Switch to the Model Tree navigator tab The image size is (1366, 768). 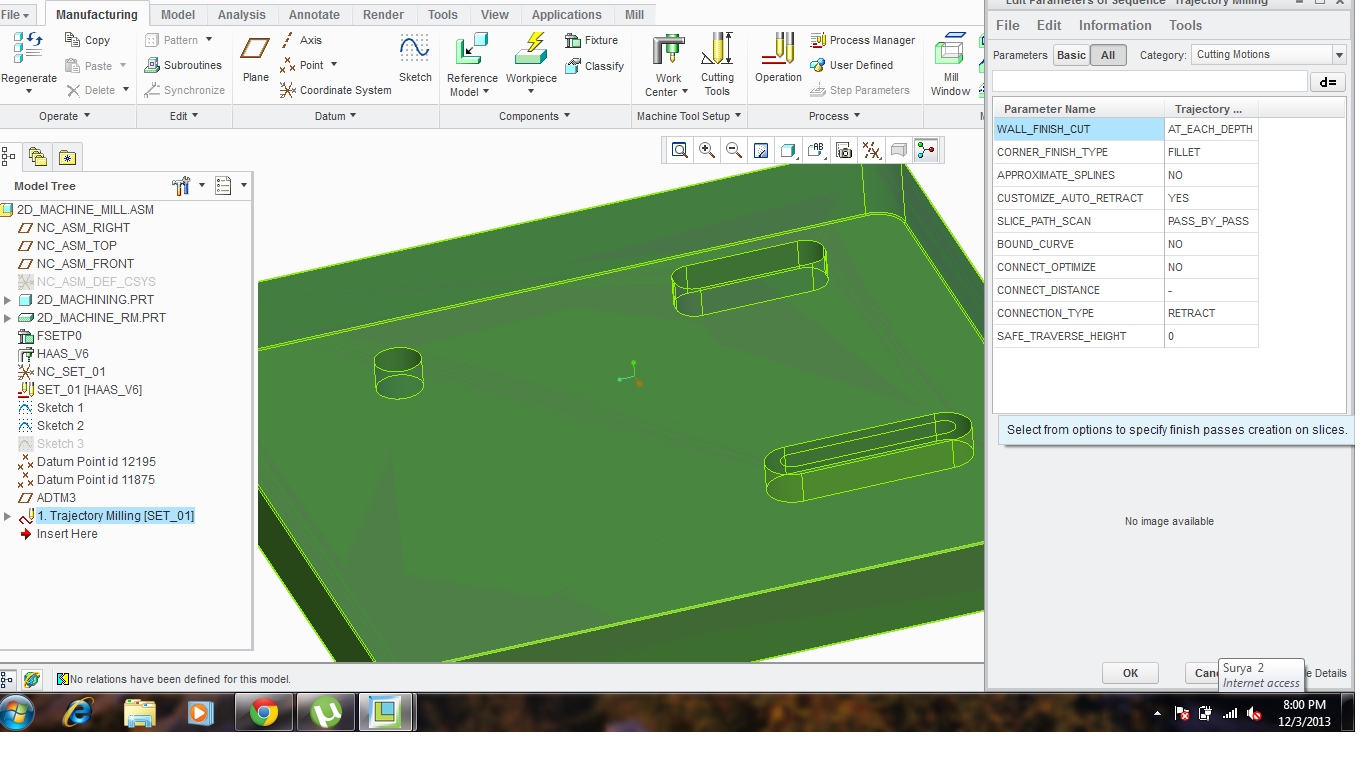coord(9,156)
